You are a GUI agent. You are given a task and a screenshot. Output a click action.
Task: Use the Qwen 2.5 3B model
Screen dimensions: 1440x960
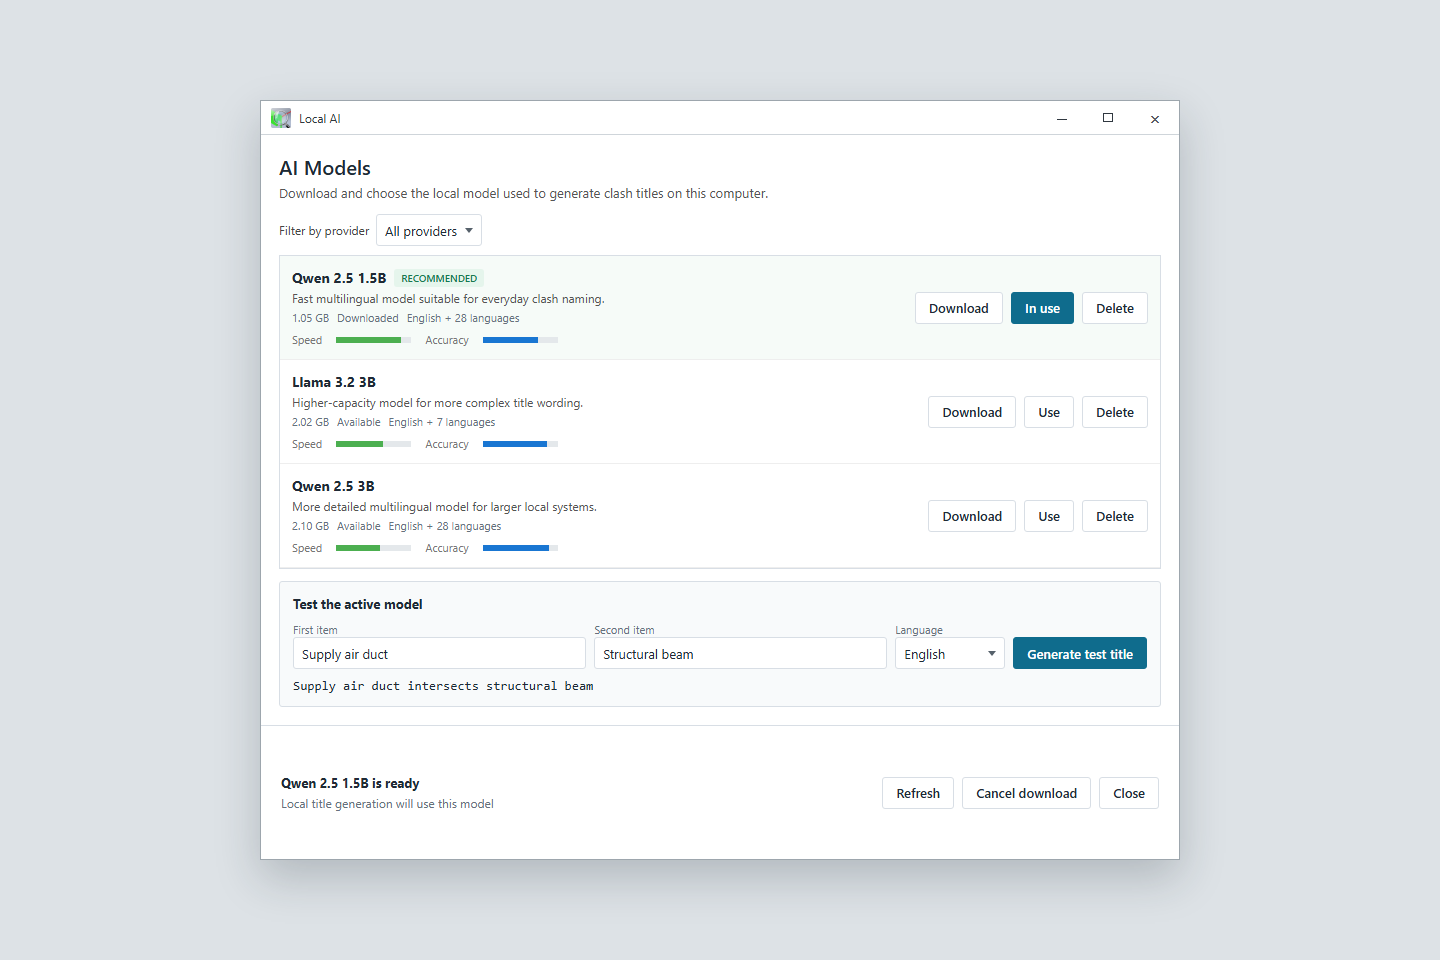1049,516
